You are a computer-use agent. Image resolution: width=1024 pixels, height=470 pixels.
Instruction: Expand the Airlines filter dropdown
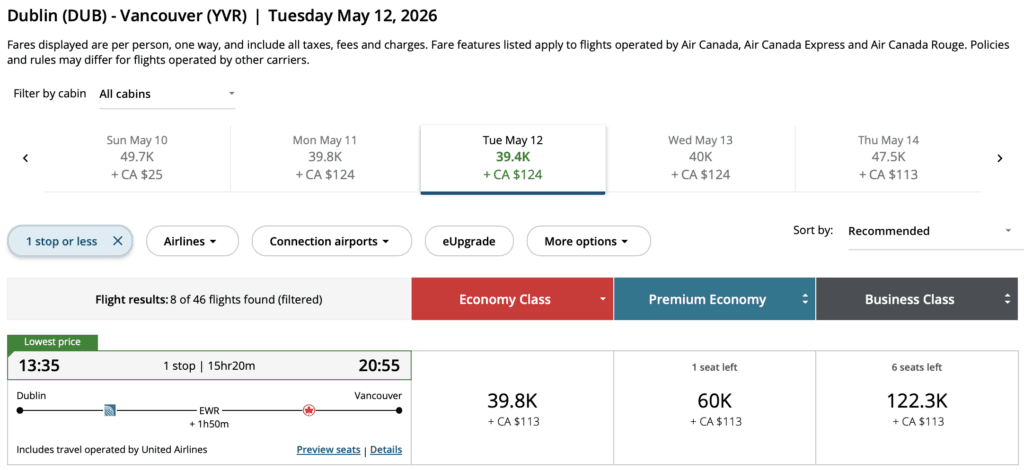click(192, 241)
